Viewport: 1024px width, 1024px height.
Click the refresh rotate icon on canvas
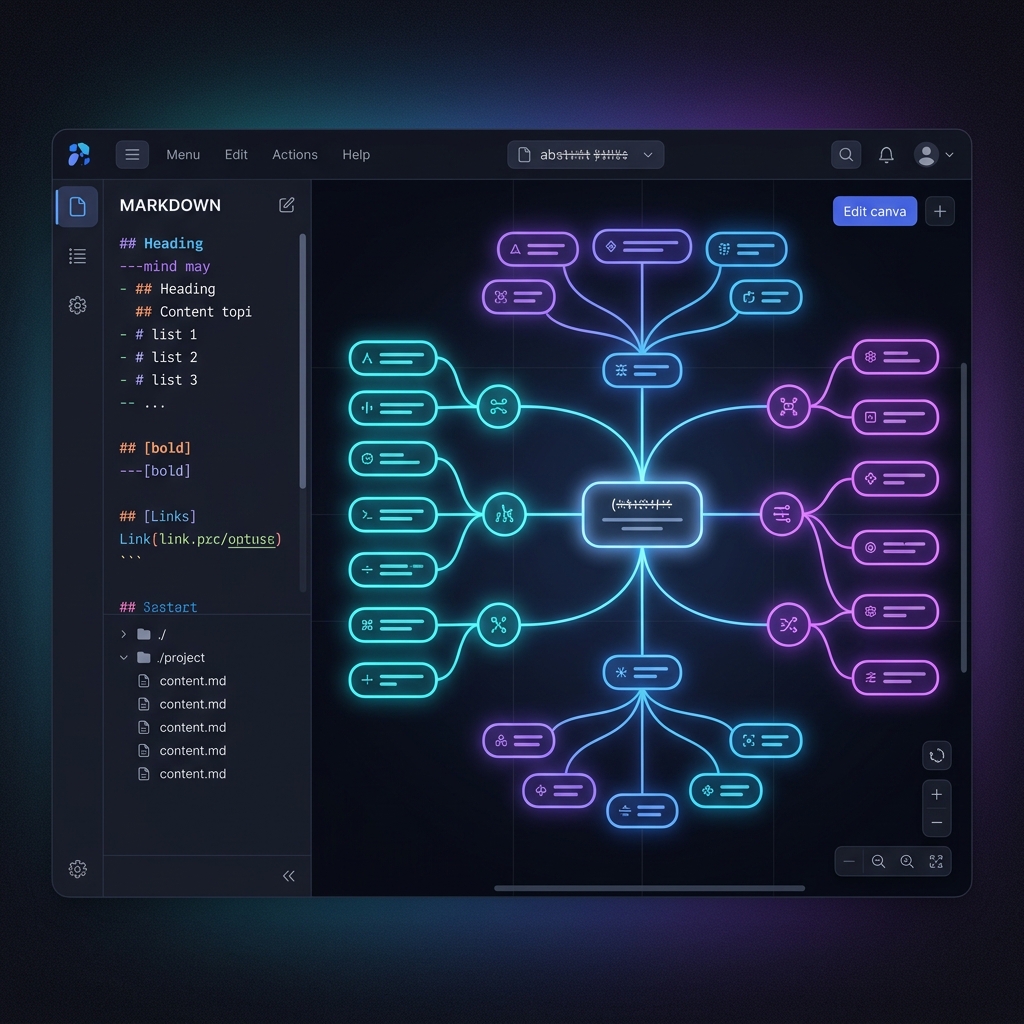(936, 756)
